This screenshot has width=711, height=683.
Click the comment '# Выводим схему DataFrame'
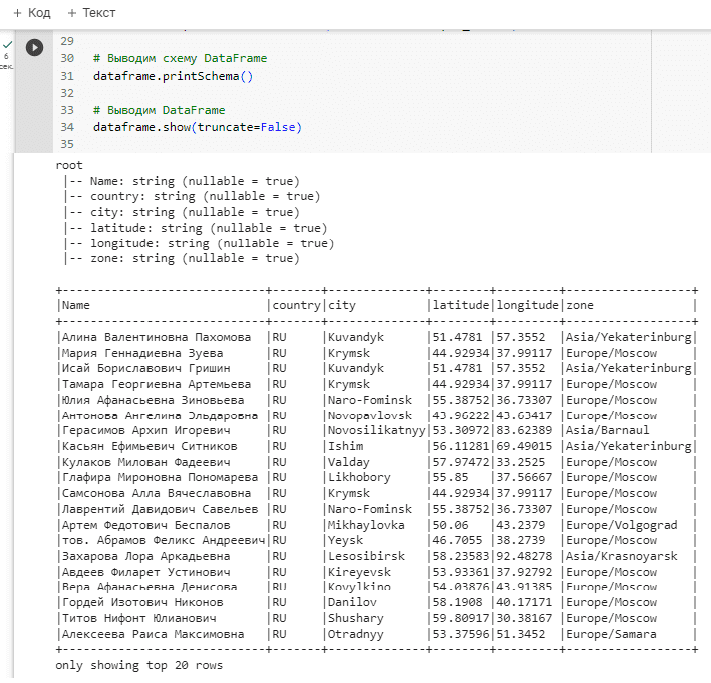pyautogui.click(x=180, y=59)
